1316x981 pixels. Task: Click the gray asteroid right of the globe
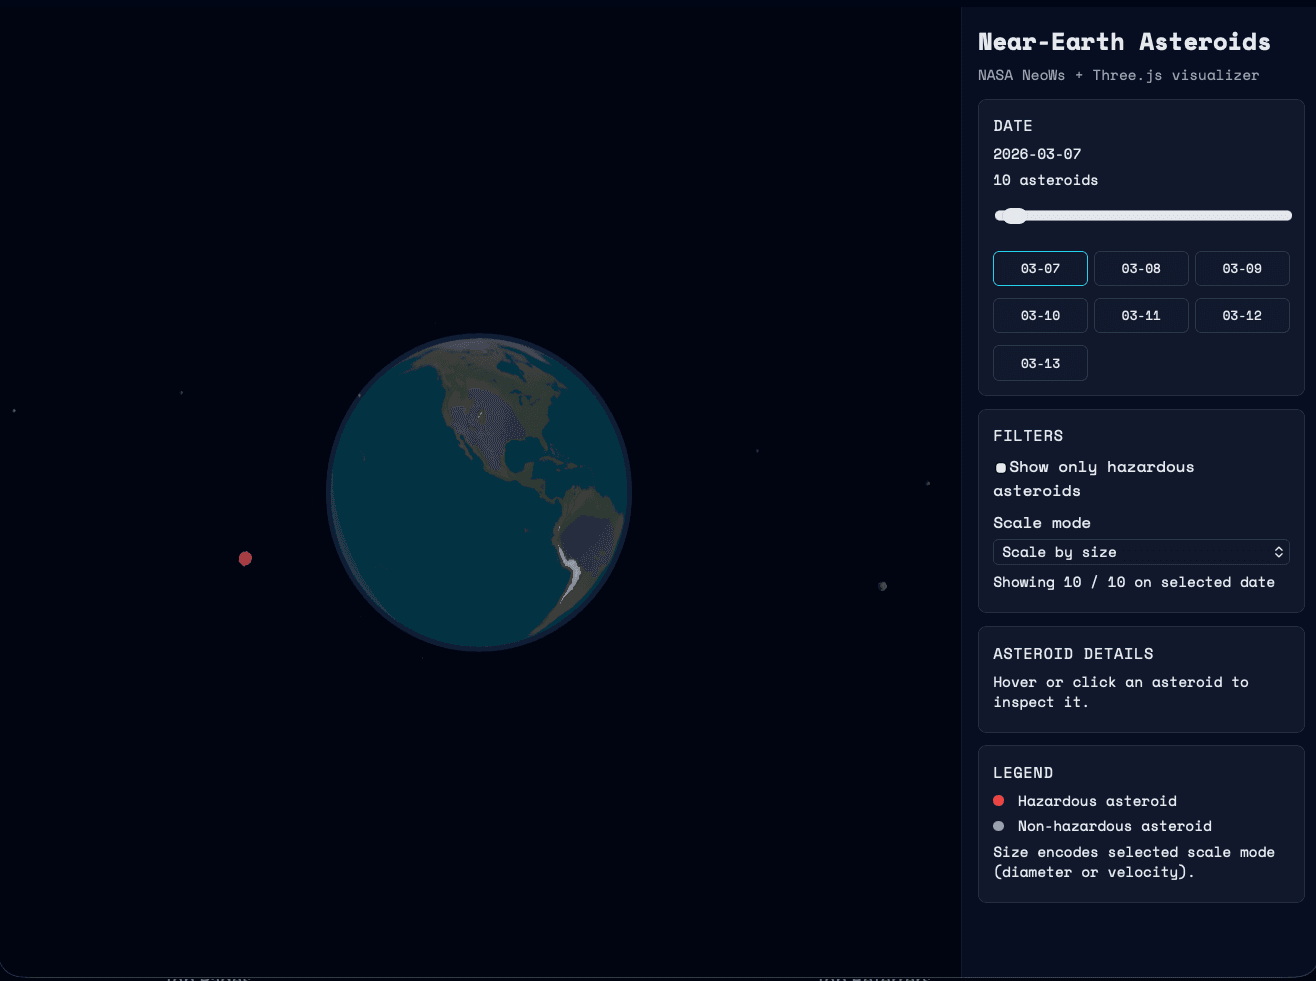[x=881, y=586]
